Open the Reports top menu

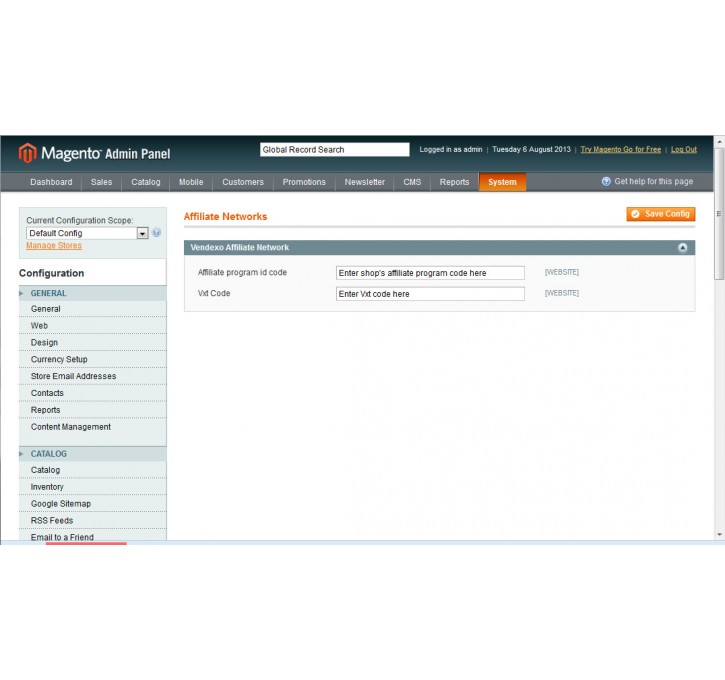454,182
